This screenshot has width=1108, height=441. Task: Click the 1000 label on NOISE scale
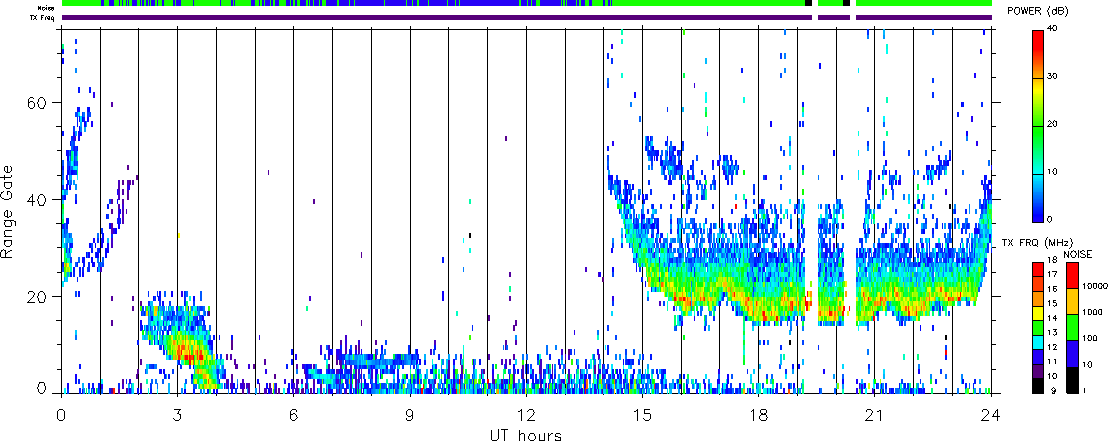pyautogui.click(x=1090, y=312)
